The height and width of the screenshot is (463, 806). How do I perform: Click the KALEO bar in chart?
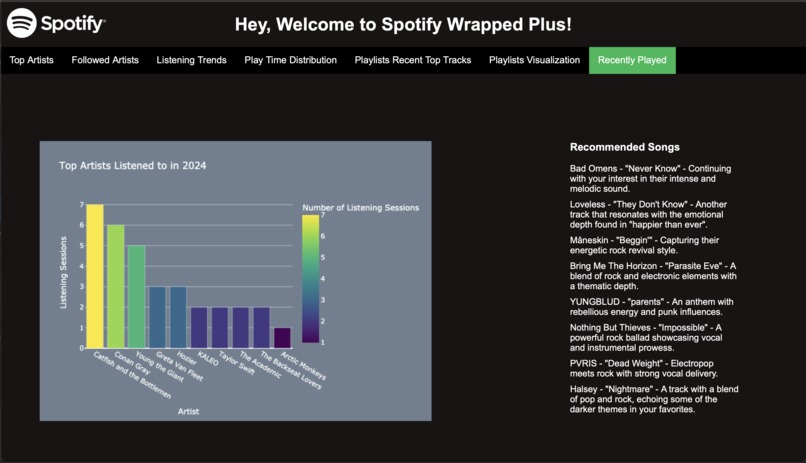[199, 328]
